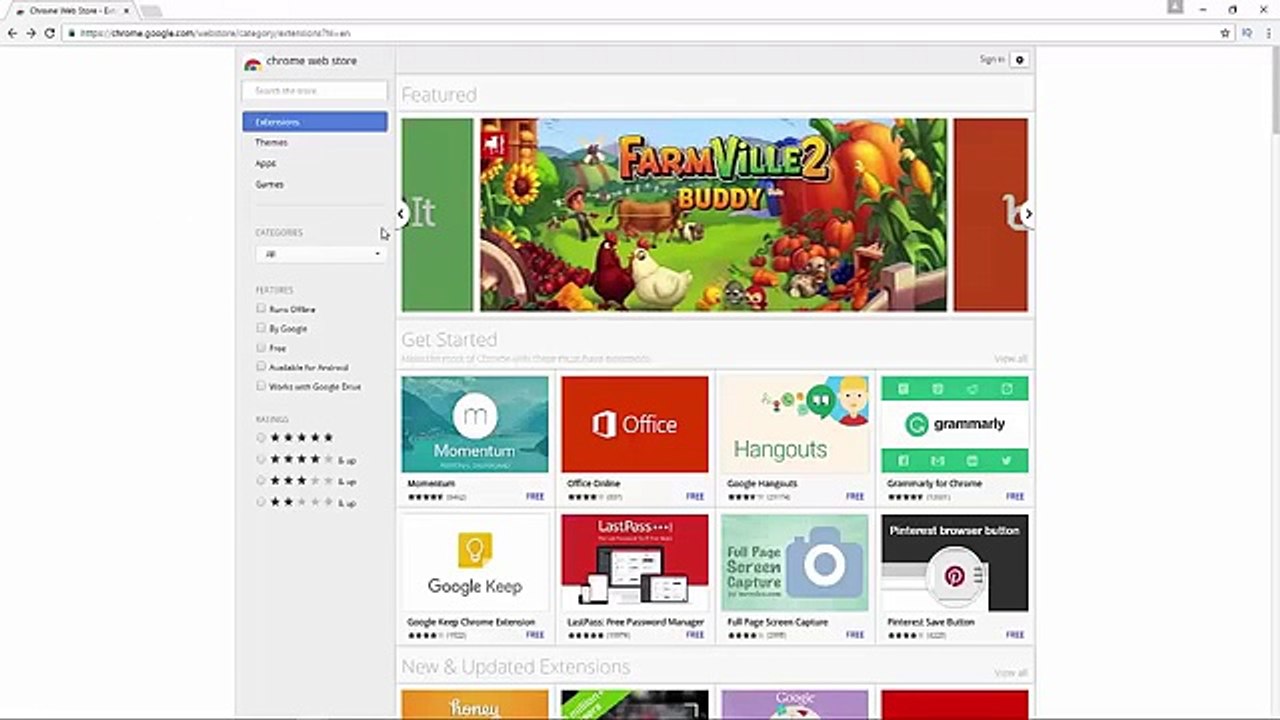1280x720 pixels.
Task: Focus the Search the store field
Action: tap(315, 90)
